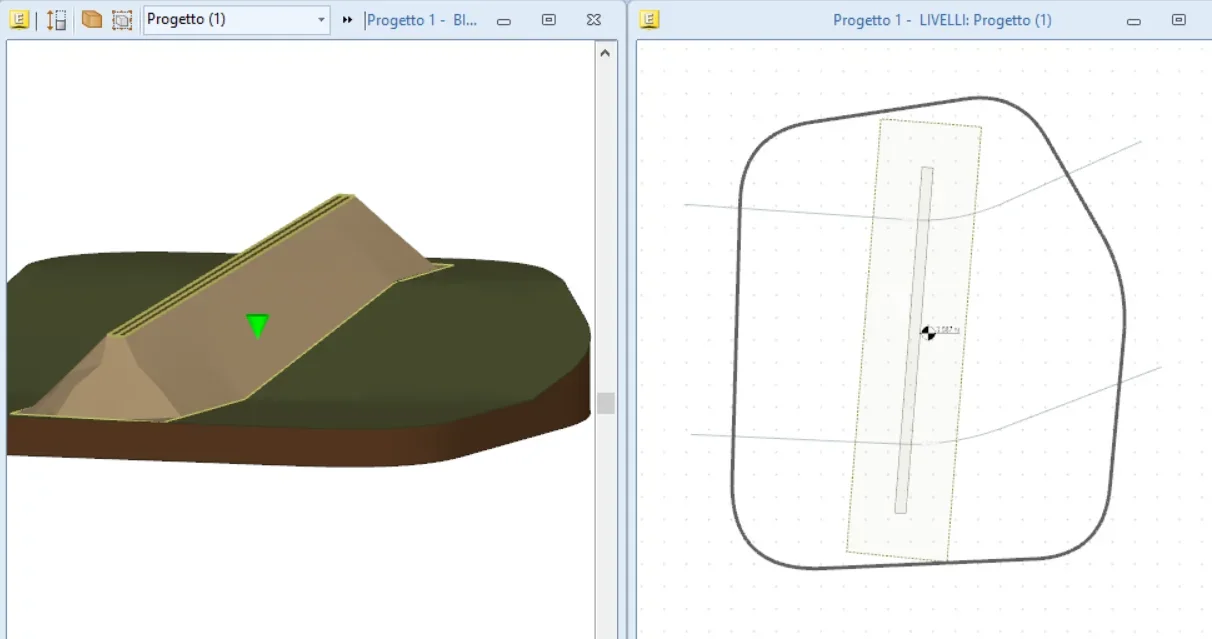Maximize the LIVELLI plan window
The width and height of the screenshot is (1212, 639).
[1178, 20]
